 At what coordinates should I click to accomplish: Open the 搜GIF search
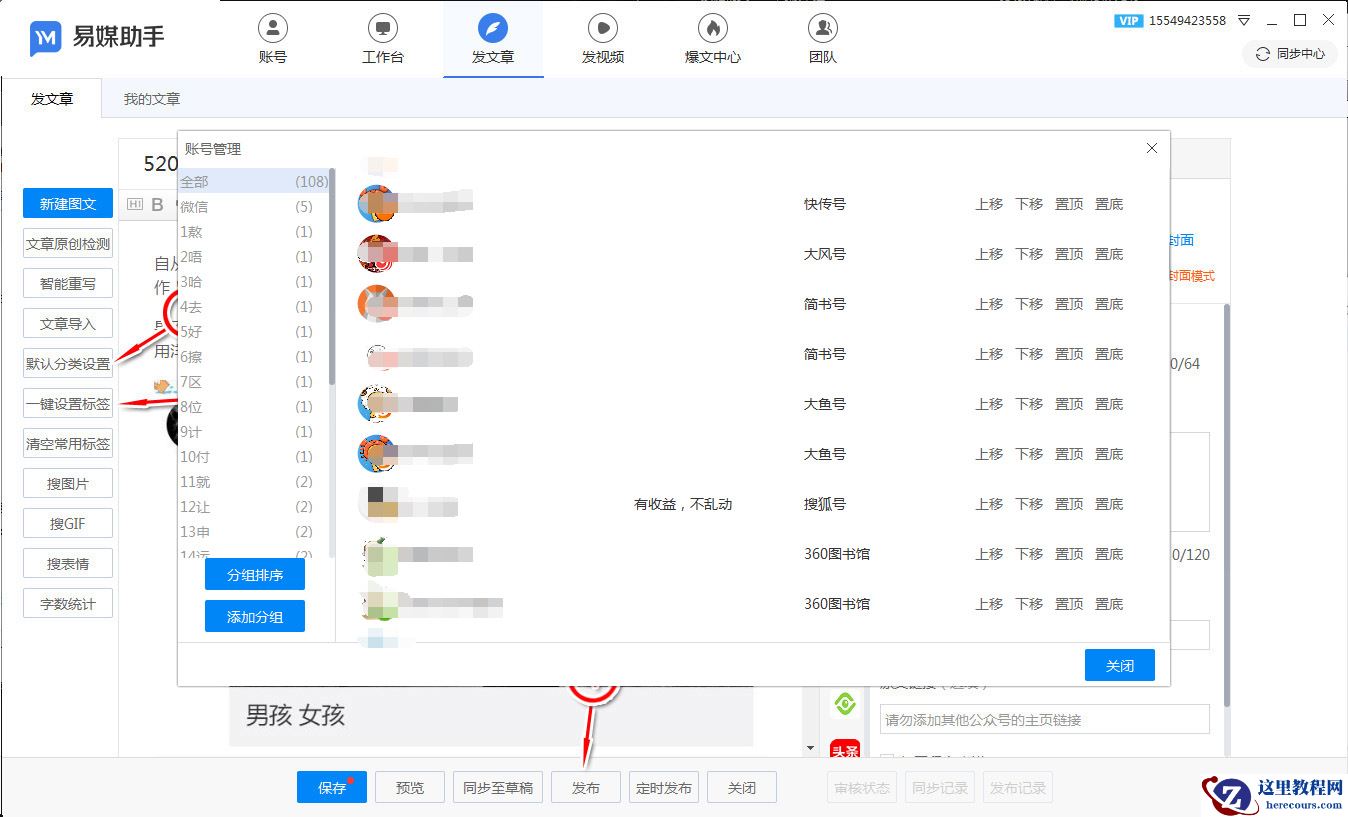tap(68, 523)
